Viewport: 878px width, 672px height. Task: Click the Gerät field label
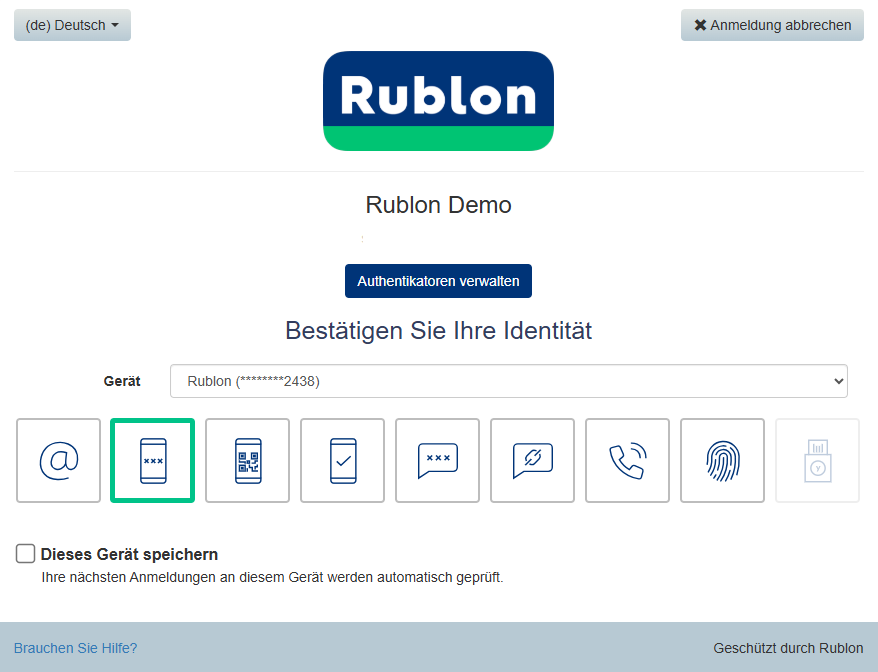(x=122, y=381)
